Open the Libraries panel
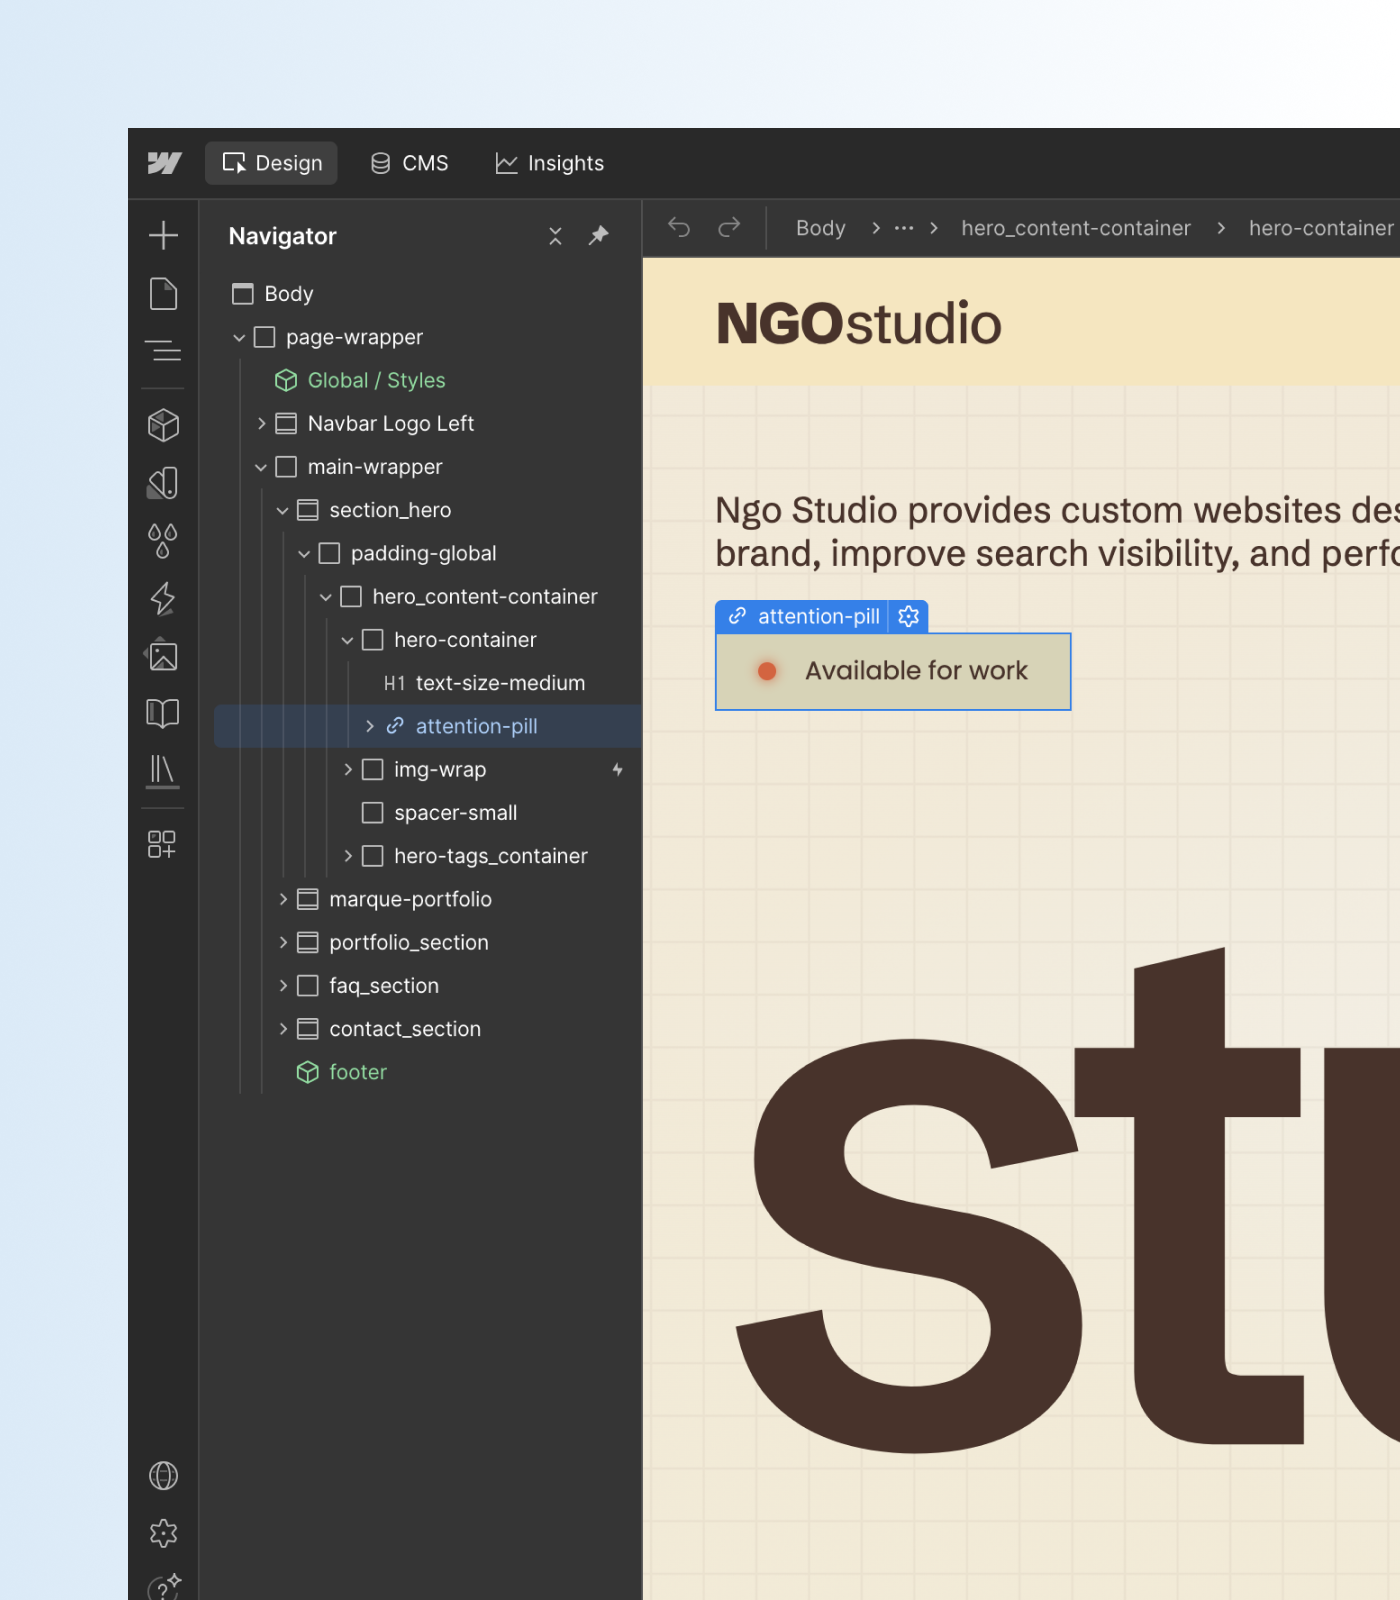This screenshot has height=1600, width=1400. tap(163, 771)
